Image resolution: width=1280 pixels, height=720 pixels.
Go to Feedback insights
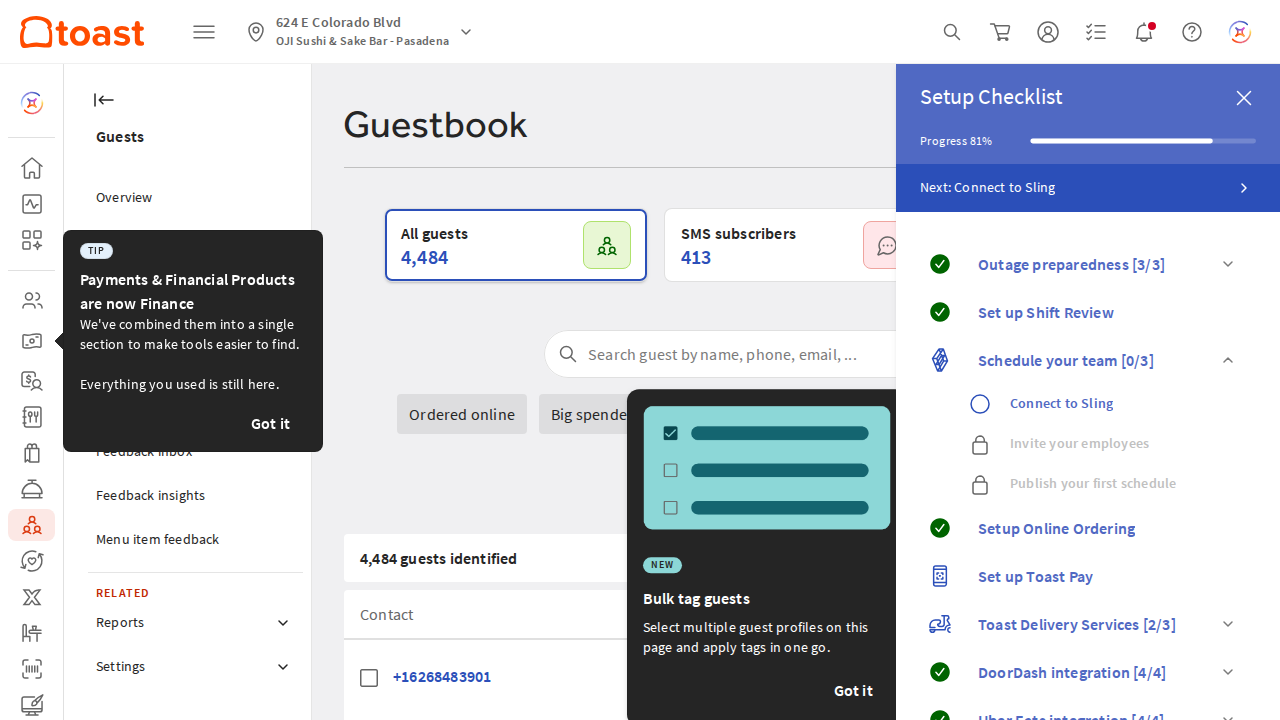point(150,495)
